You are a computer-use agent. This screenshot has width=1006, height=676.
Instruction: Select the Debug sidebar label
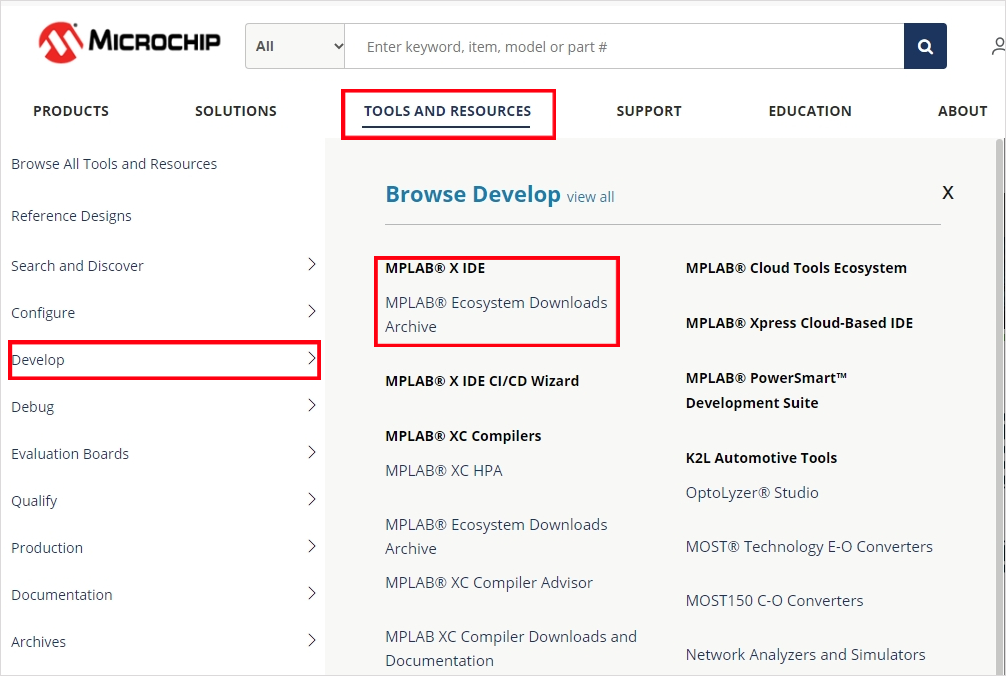33,407
